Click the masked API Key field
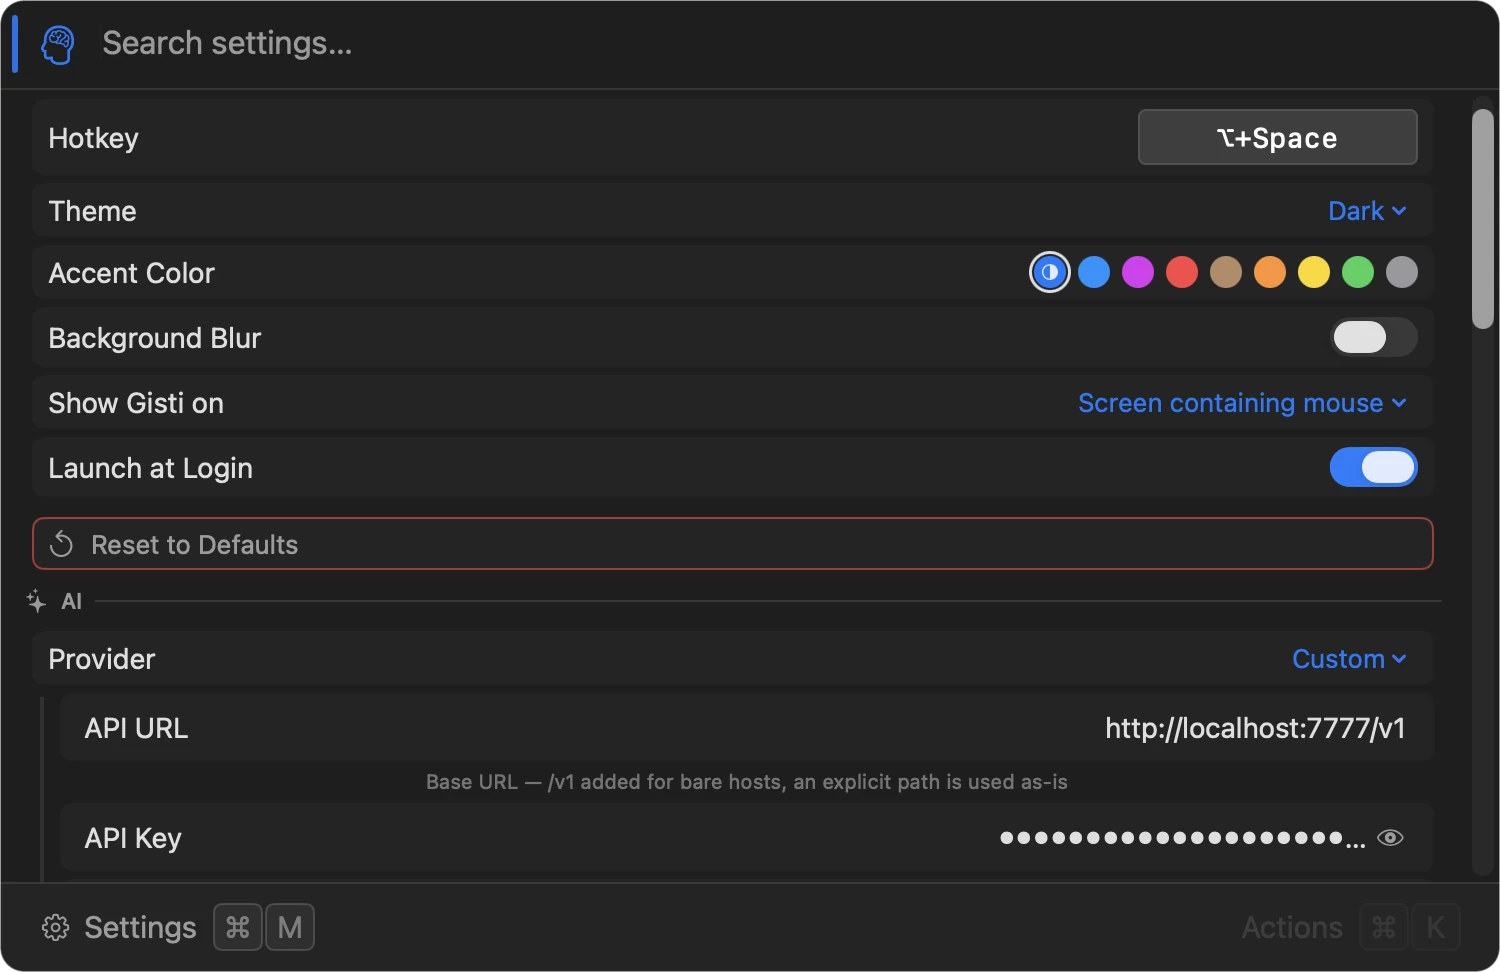 1183,839
